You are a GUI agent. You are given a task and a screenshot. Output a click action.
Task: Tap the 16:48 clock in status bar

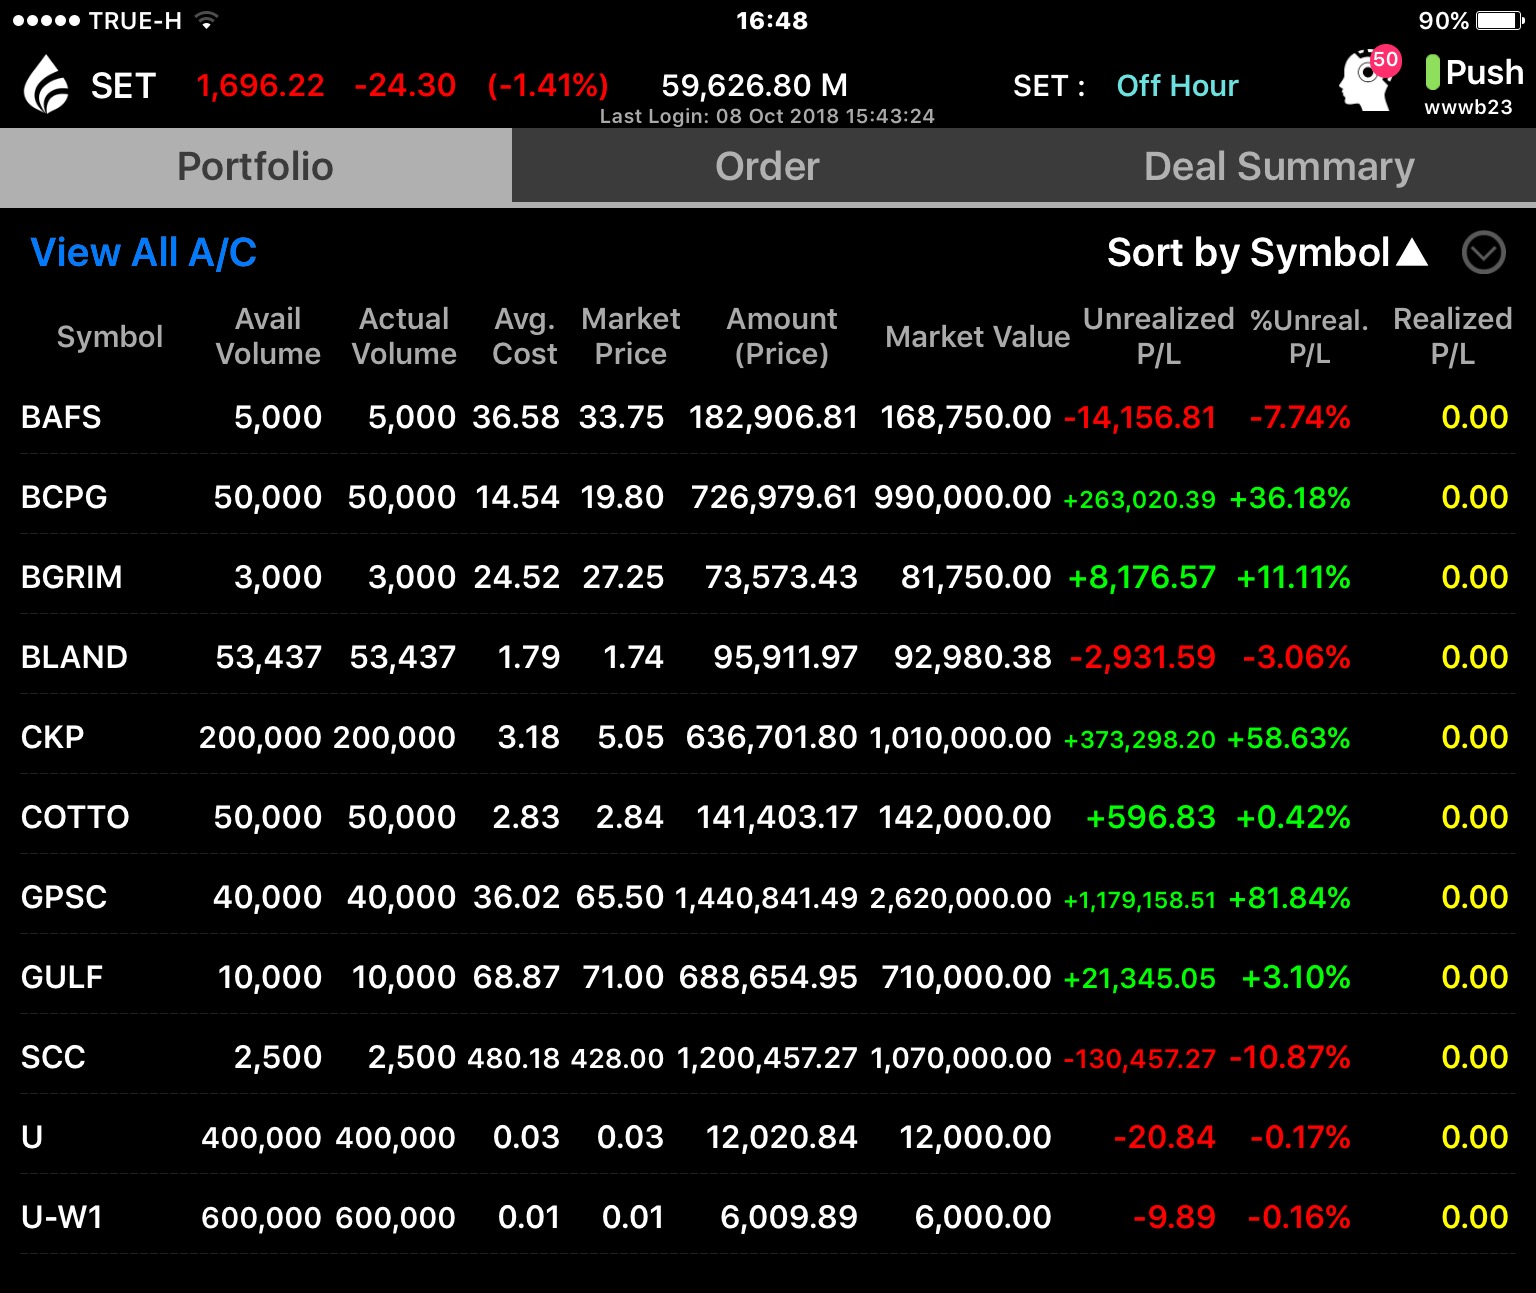[772, 21]
